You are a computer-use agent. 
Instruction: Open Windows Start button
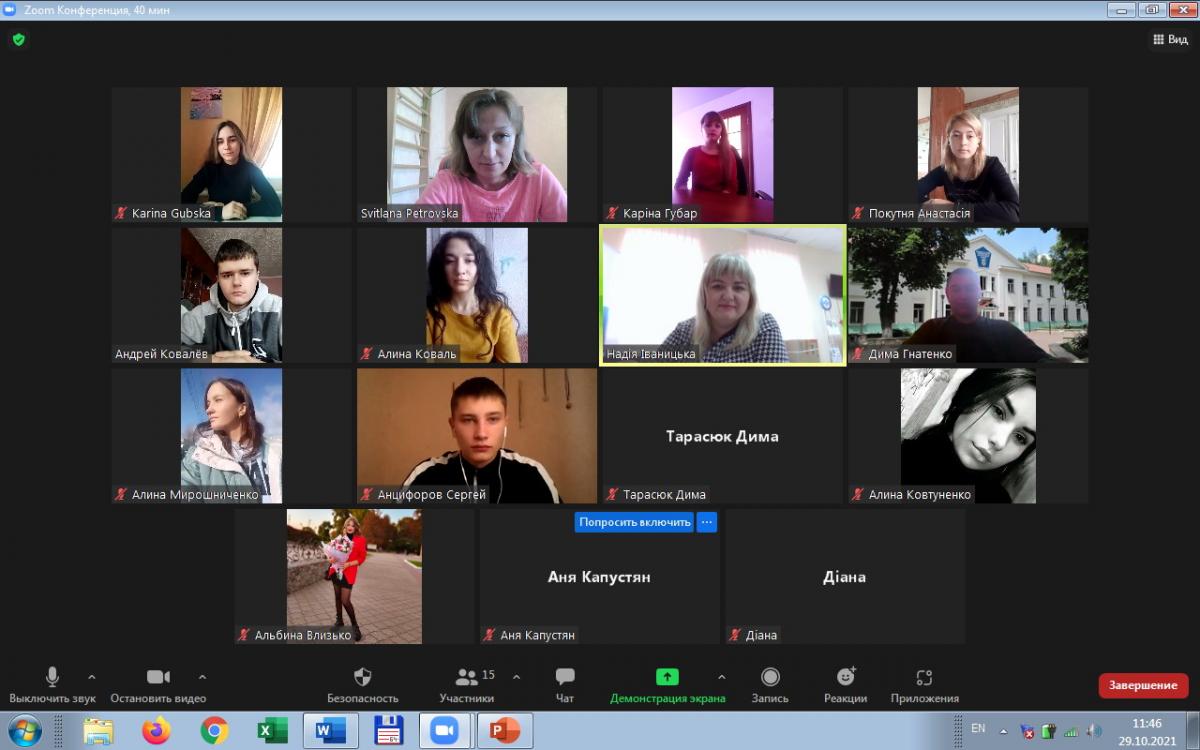(x=24, y=731)
